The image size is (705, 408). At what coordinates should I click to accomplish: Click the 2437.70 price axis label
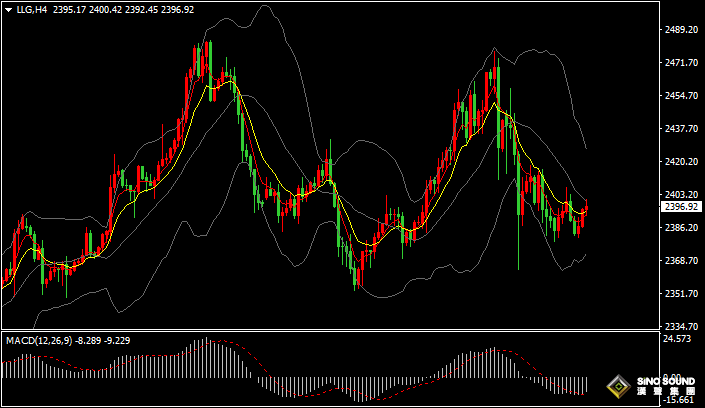tap(680, 129)
